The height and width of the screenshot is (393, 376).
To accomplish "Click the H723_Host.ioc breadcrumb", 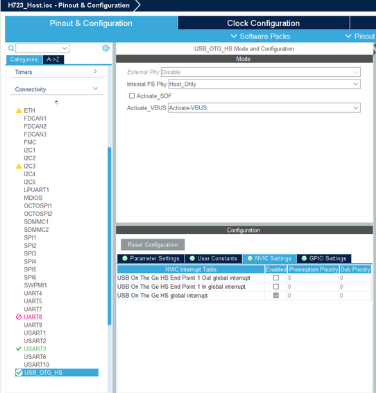I will point(68,5).
